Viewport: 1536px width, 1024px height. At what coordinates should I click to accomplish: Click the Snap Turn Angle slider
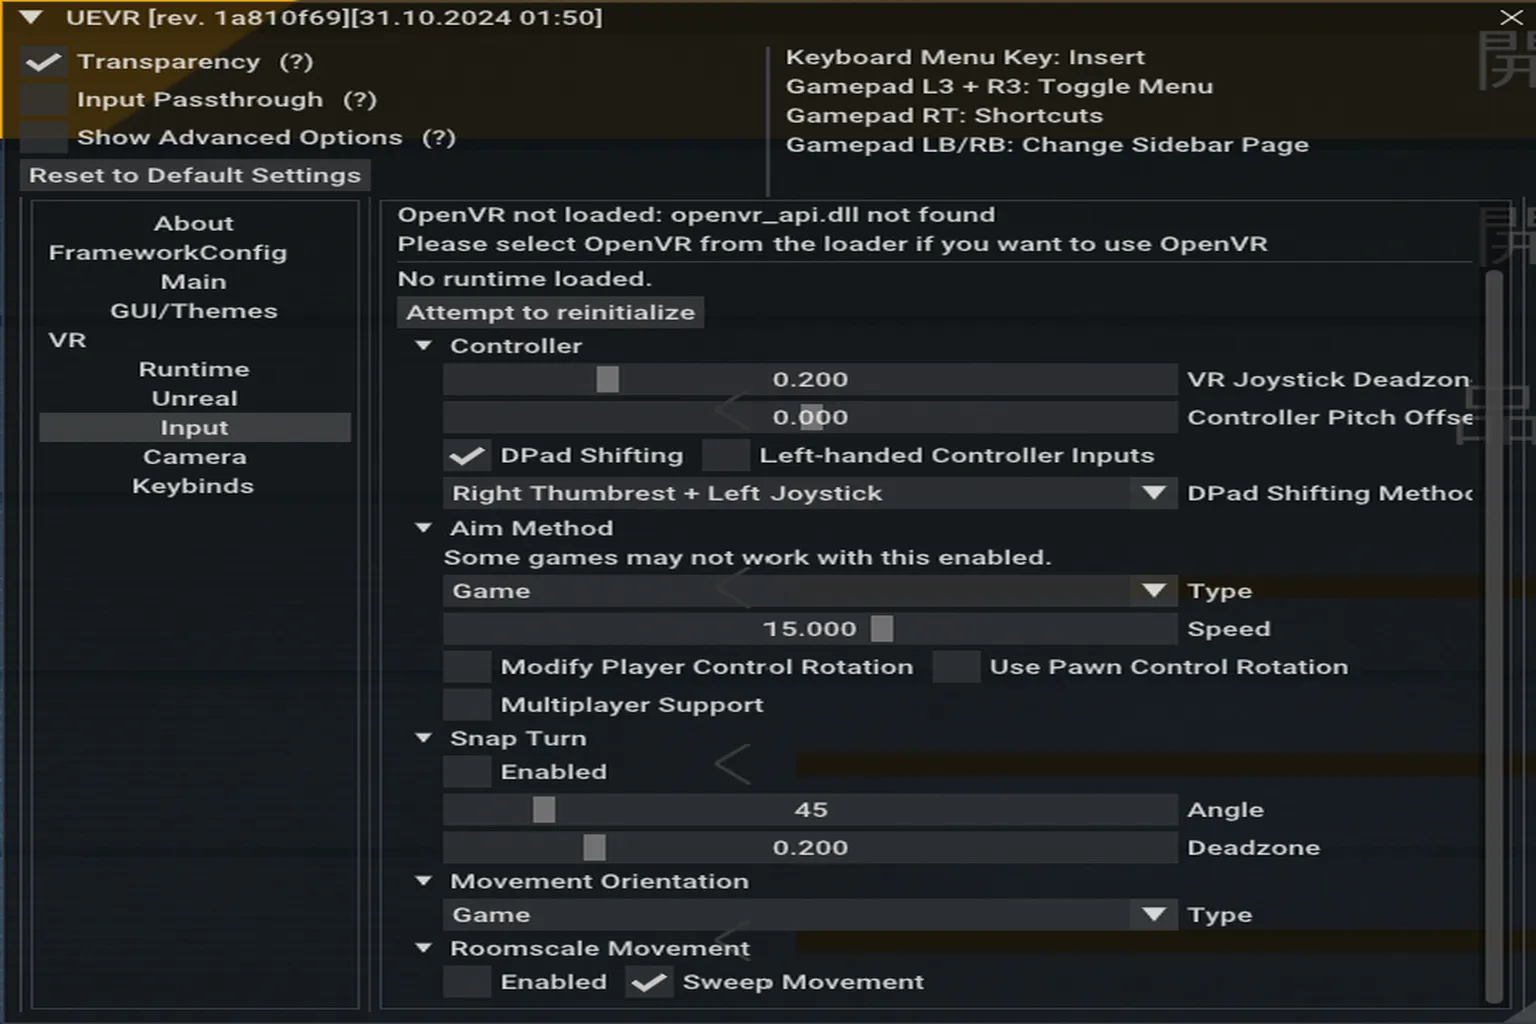810,810
